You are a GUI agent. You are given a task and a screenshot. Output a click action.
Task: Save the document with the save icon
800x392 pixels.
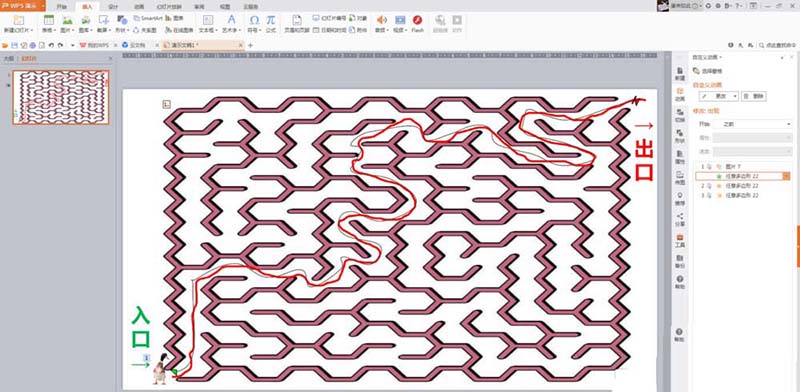(14, 45)
